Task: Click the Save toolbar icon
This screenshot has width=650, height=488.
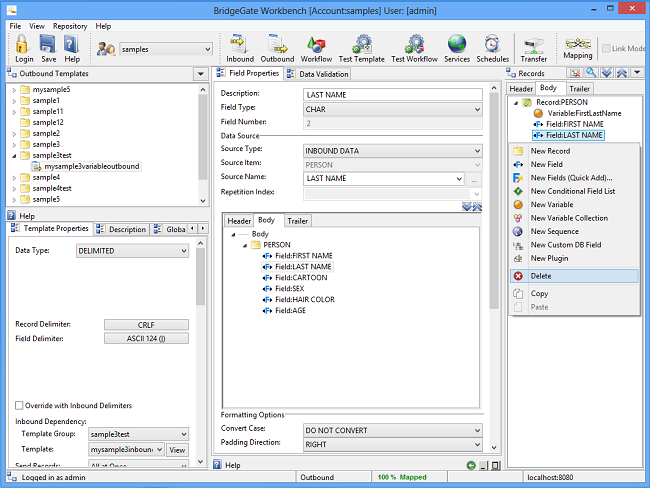Action: point(48,49)
